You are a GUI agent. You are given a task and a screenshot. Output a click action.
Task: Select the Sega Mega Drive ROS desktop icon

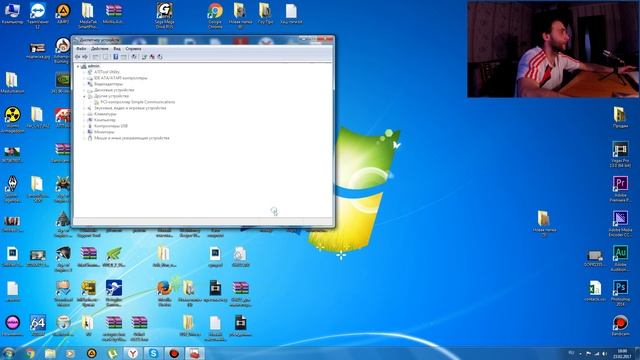(164, 16)
